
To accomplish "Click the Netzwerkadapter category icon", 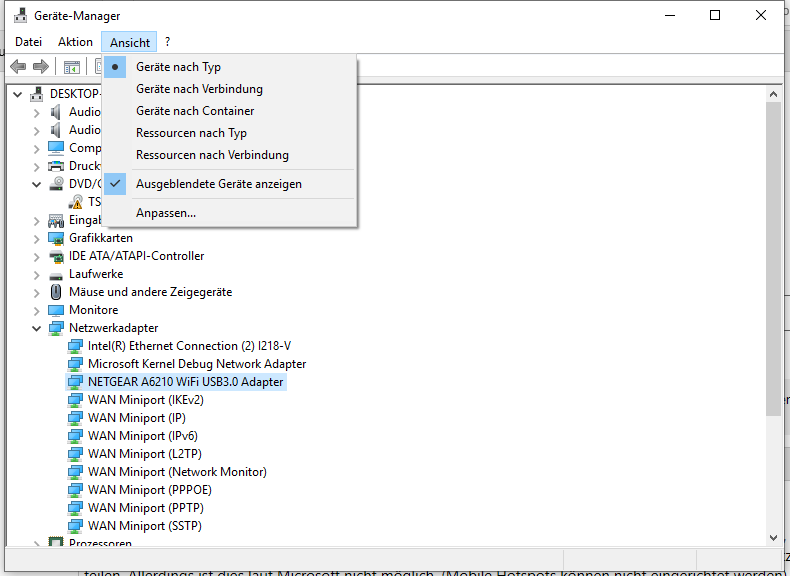I will pos(56,328).
